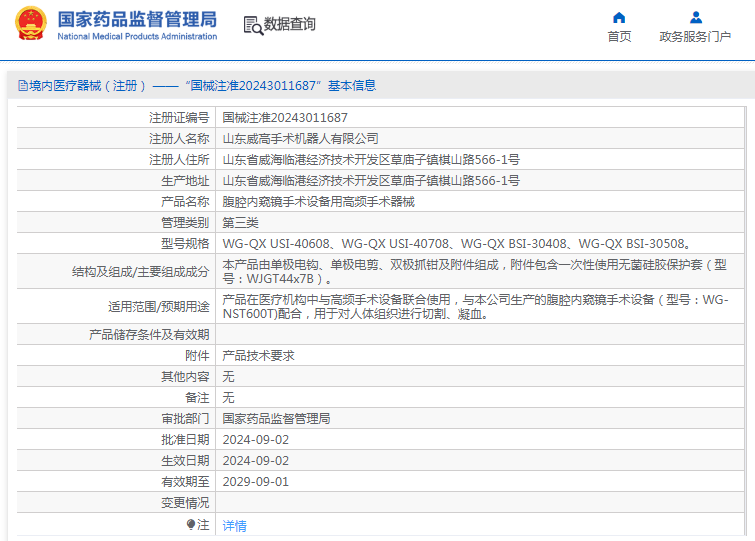Click 国家药品监督管理局 header title
This screenshot has height=541, width=755.
137,19
